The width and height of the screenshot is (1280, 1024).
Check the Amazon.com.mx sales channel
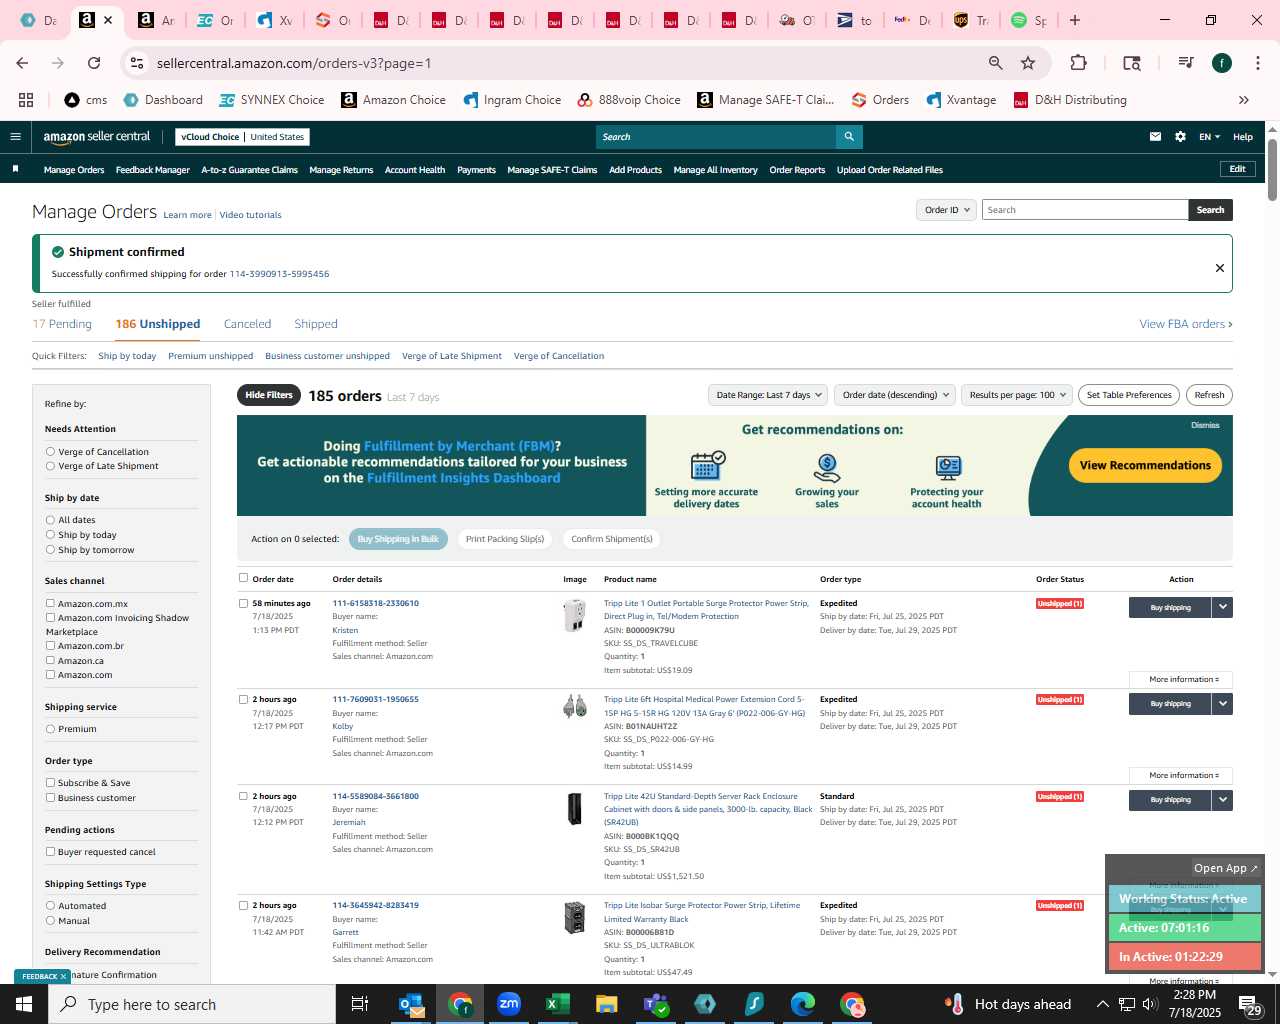(50, 604)
